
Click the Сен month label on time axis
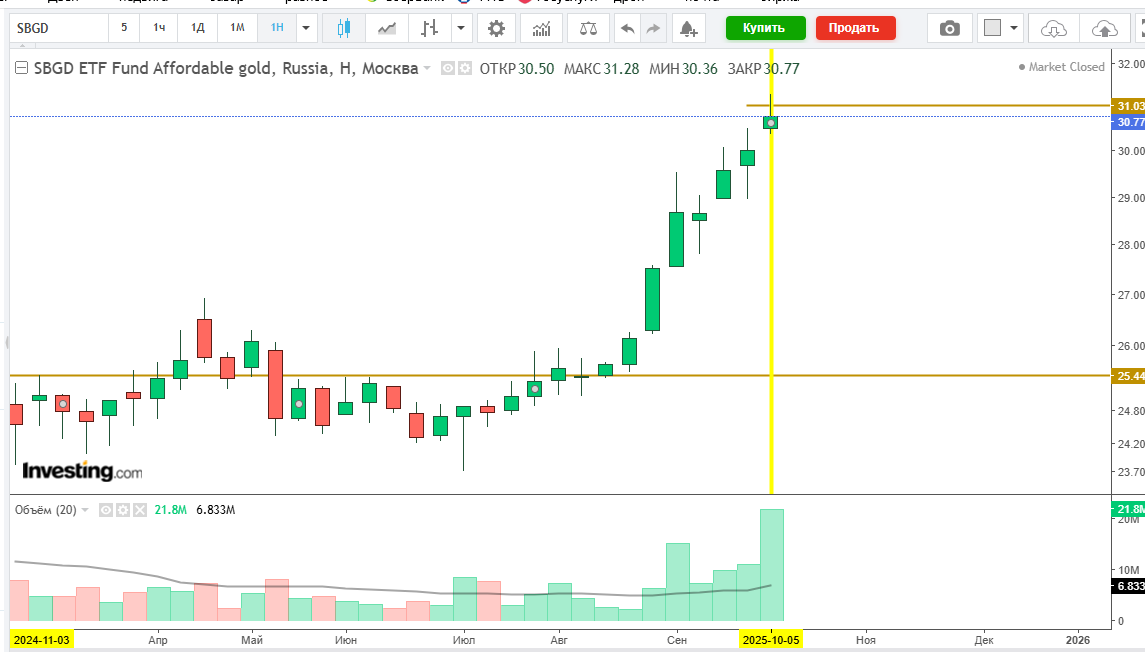[677, 640]
